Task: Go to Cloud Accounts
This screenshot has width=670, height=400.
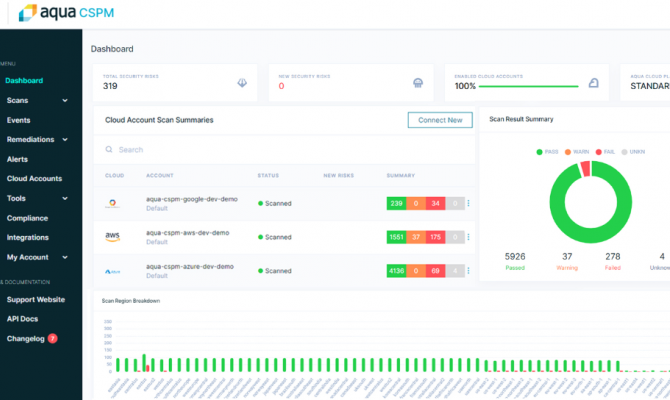Action: pos(34,178)
